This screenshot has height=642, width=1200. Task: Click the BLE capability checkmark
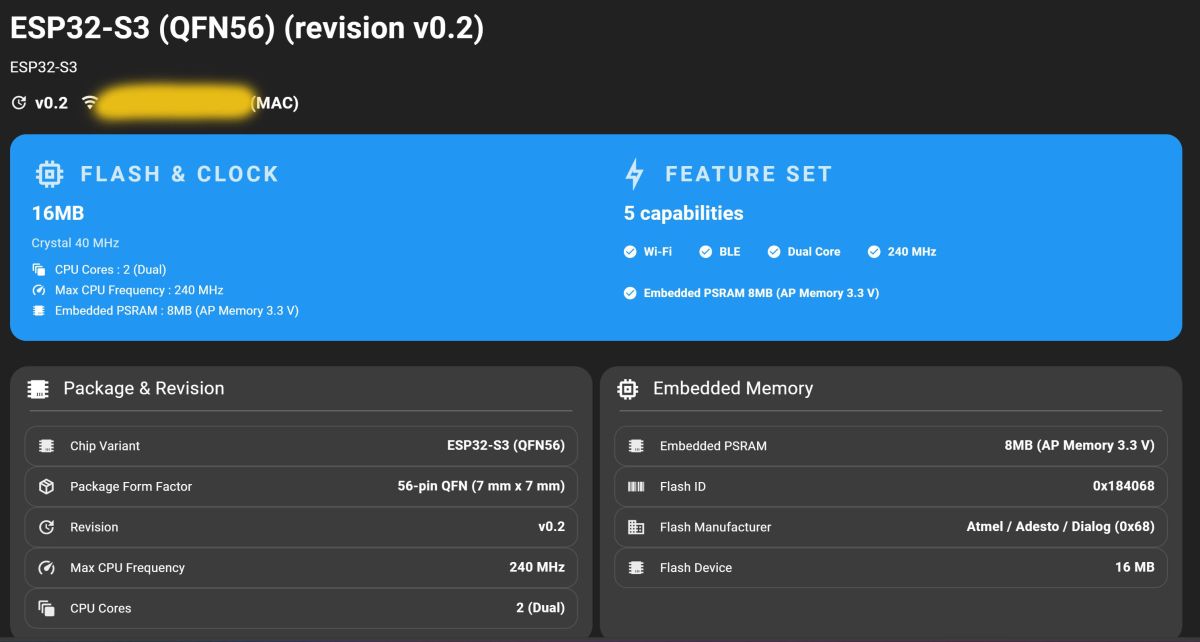(x=706, y=252)
